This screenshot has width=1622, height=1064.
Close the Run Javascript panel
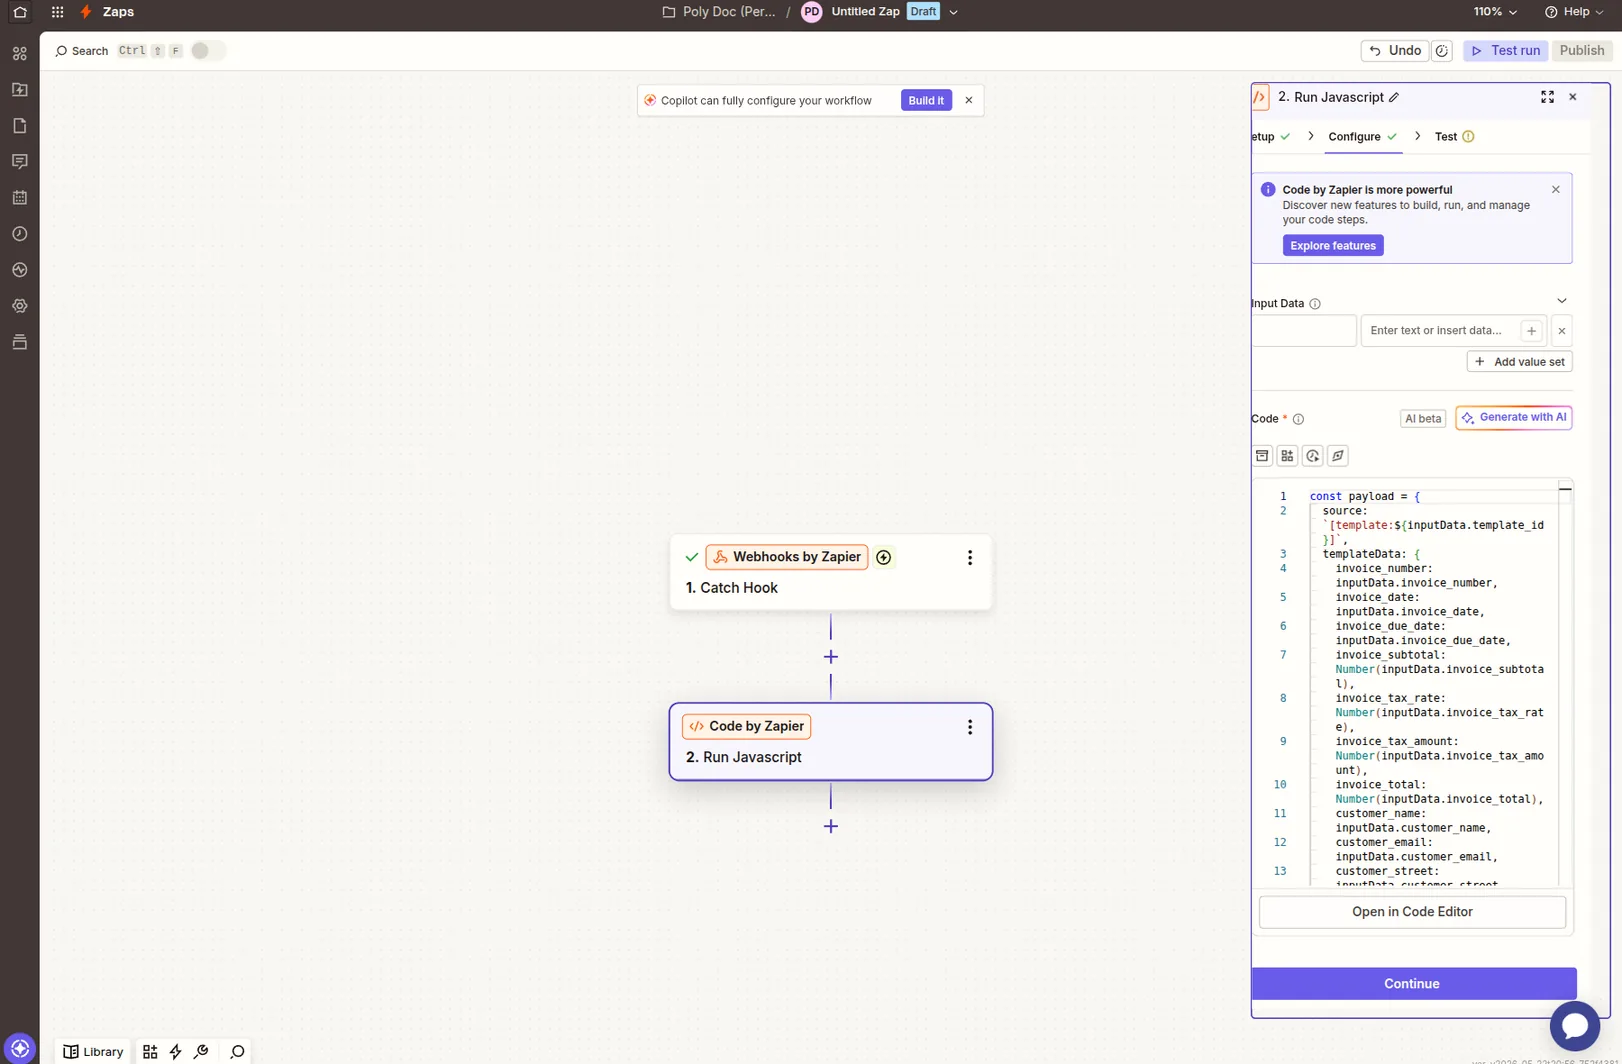(x=1573, y=97)
